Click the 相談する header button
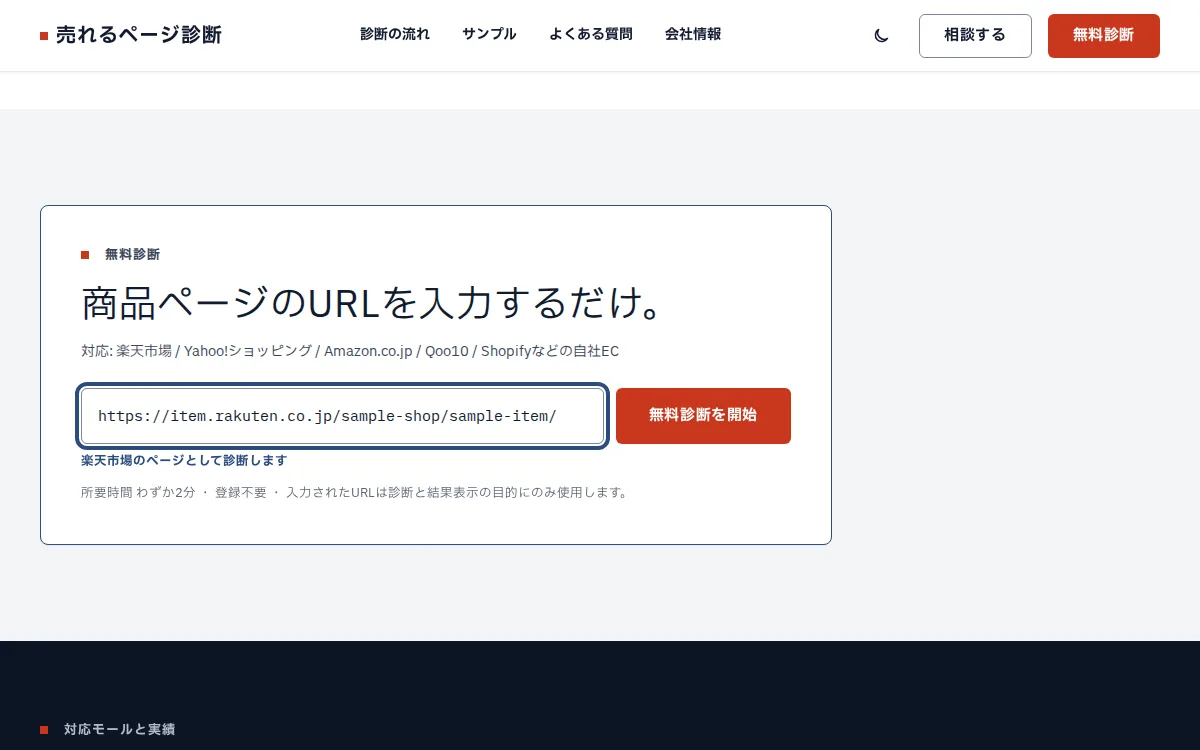 [975, 35]
